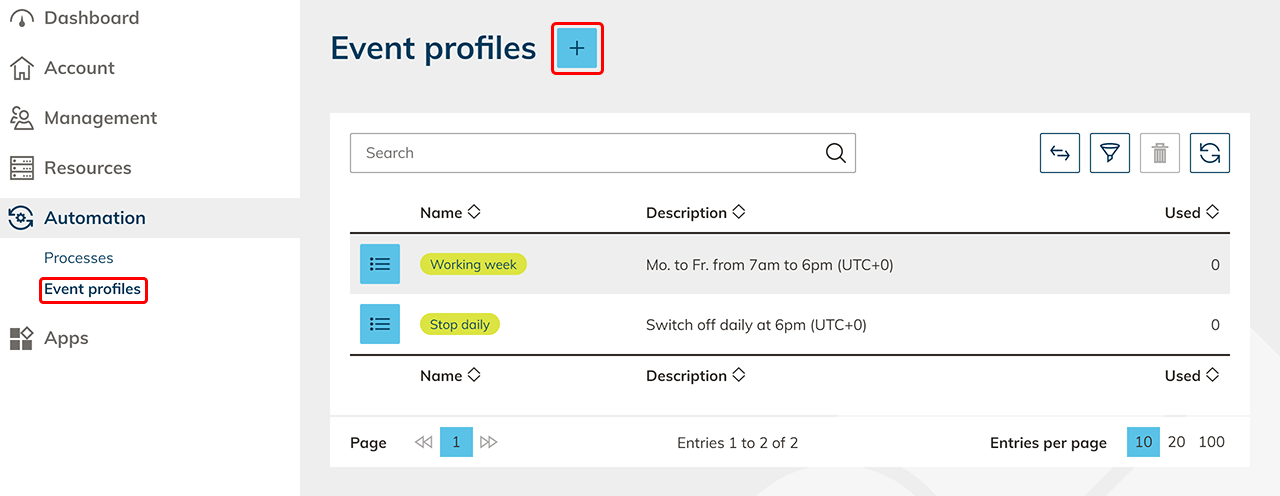Open the Processes link under Automation
Image resolution: width=1280 pixels, height=496 pixels.
[79, 258]
